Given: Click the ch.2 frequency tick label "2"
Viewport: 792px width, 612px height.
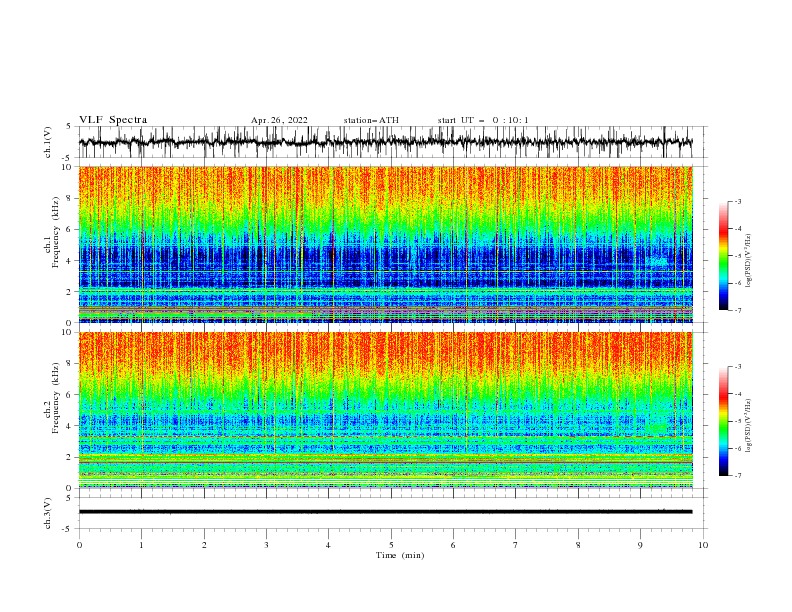Looking at the screenshot, I should pos(70,457).
